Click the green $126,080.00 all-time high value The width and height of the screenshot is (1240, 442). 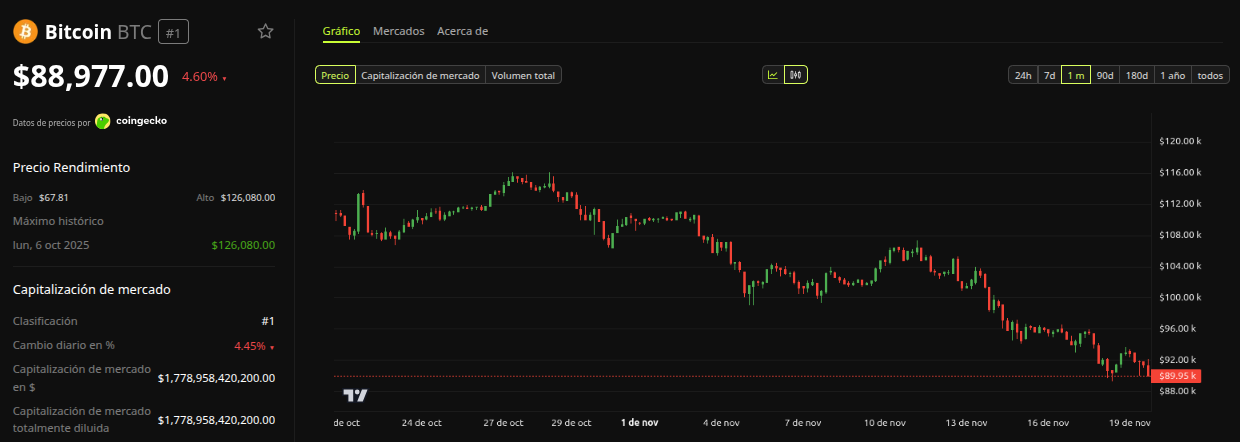pyautogui.click(x=243, y=245)
